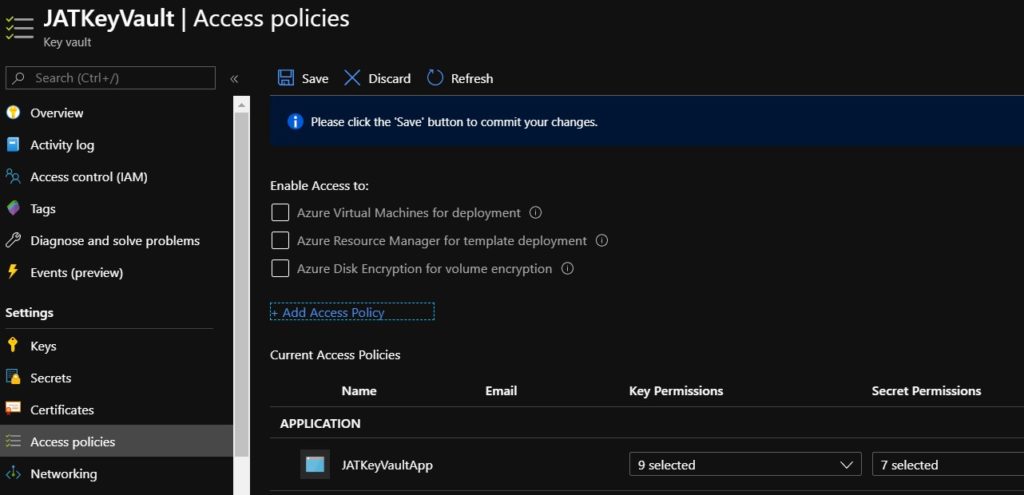Screen dimensions: 1024x495
Task: Click the Keys key icon
Action: pos(13,345)
